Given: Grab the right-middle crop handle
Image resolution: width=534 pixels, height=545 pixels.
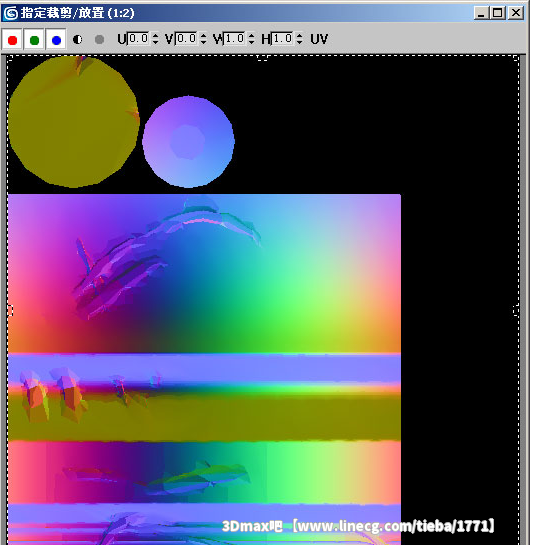Looking at the screenshot, I should point(517,310).
